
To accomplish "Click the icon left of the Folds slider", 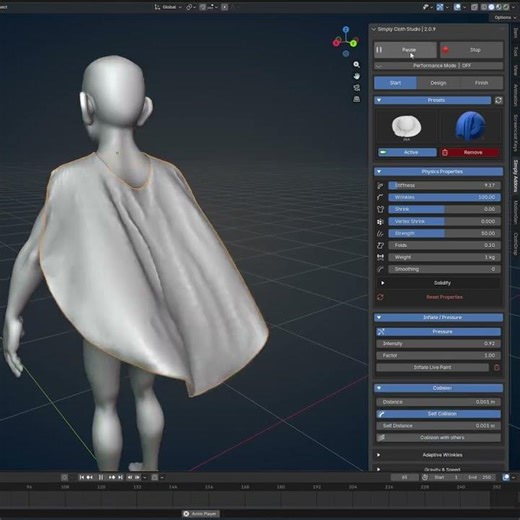I will click(380, 246).
